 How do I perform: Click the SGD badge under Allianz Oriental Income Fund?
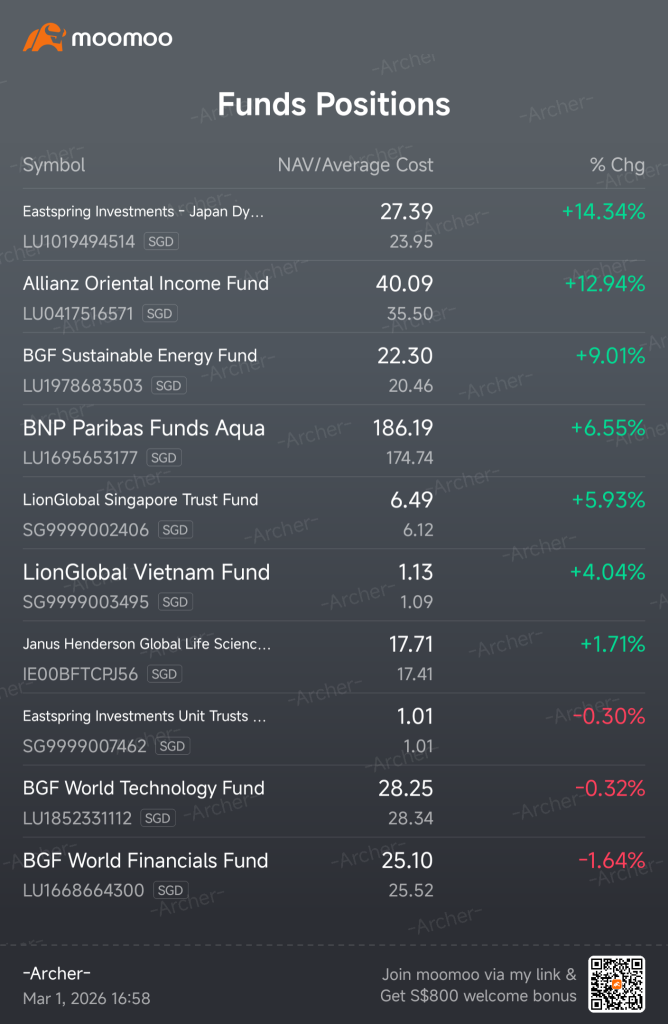(159, 313)
